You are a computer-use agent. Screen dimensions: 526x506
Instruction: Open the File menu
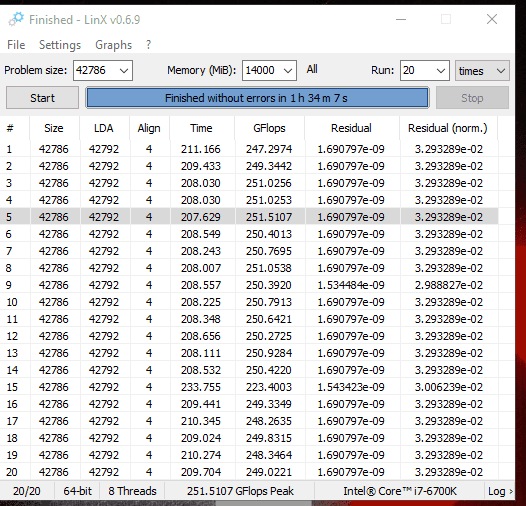point(16,45)
